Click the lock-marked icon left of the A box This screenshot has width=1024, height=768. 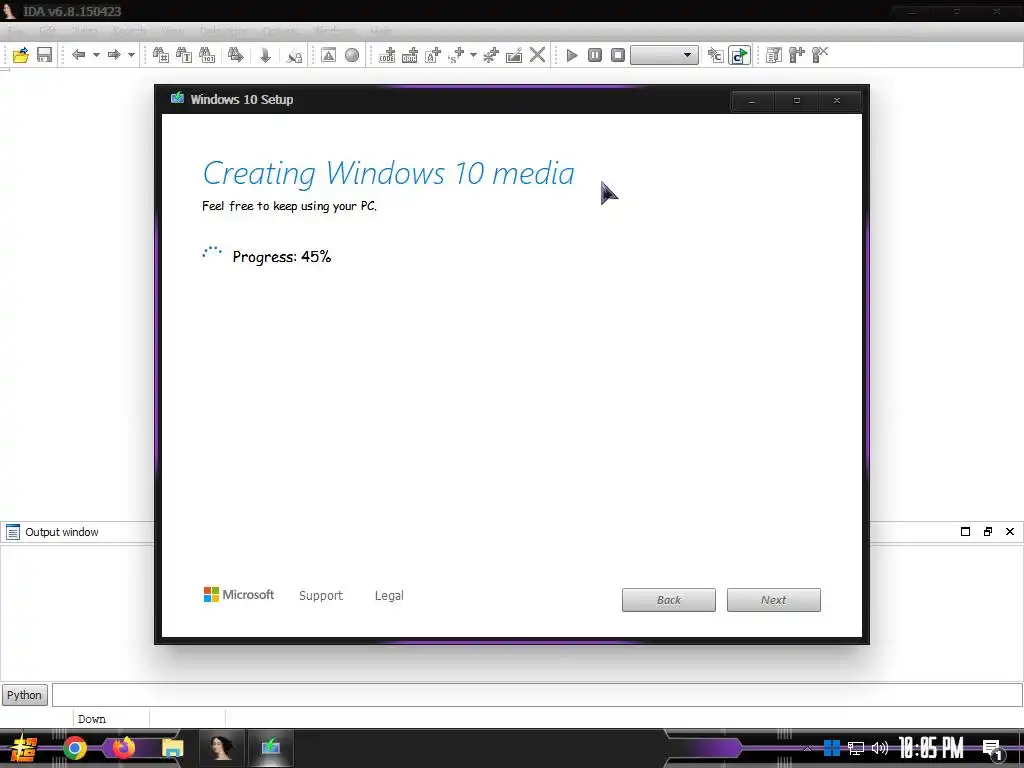[x=295, y=56]
